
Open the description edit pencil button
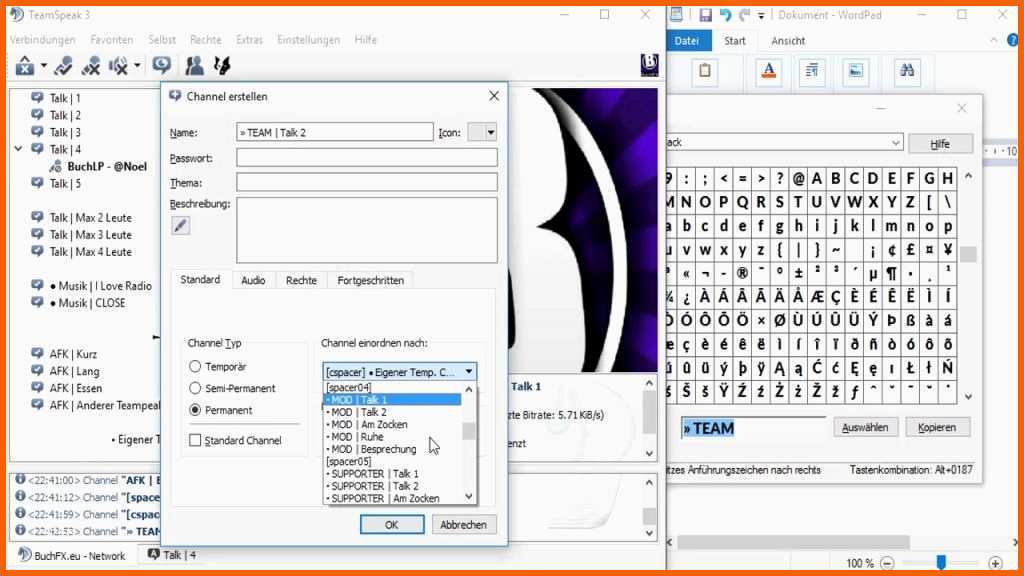(x=180, y=226)
